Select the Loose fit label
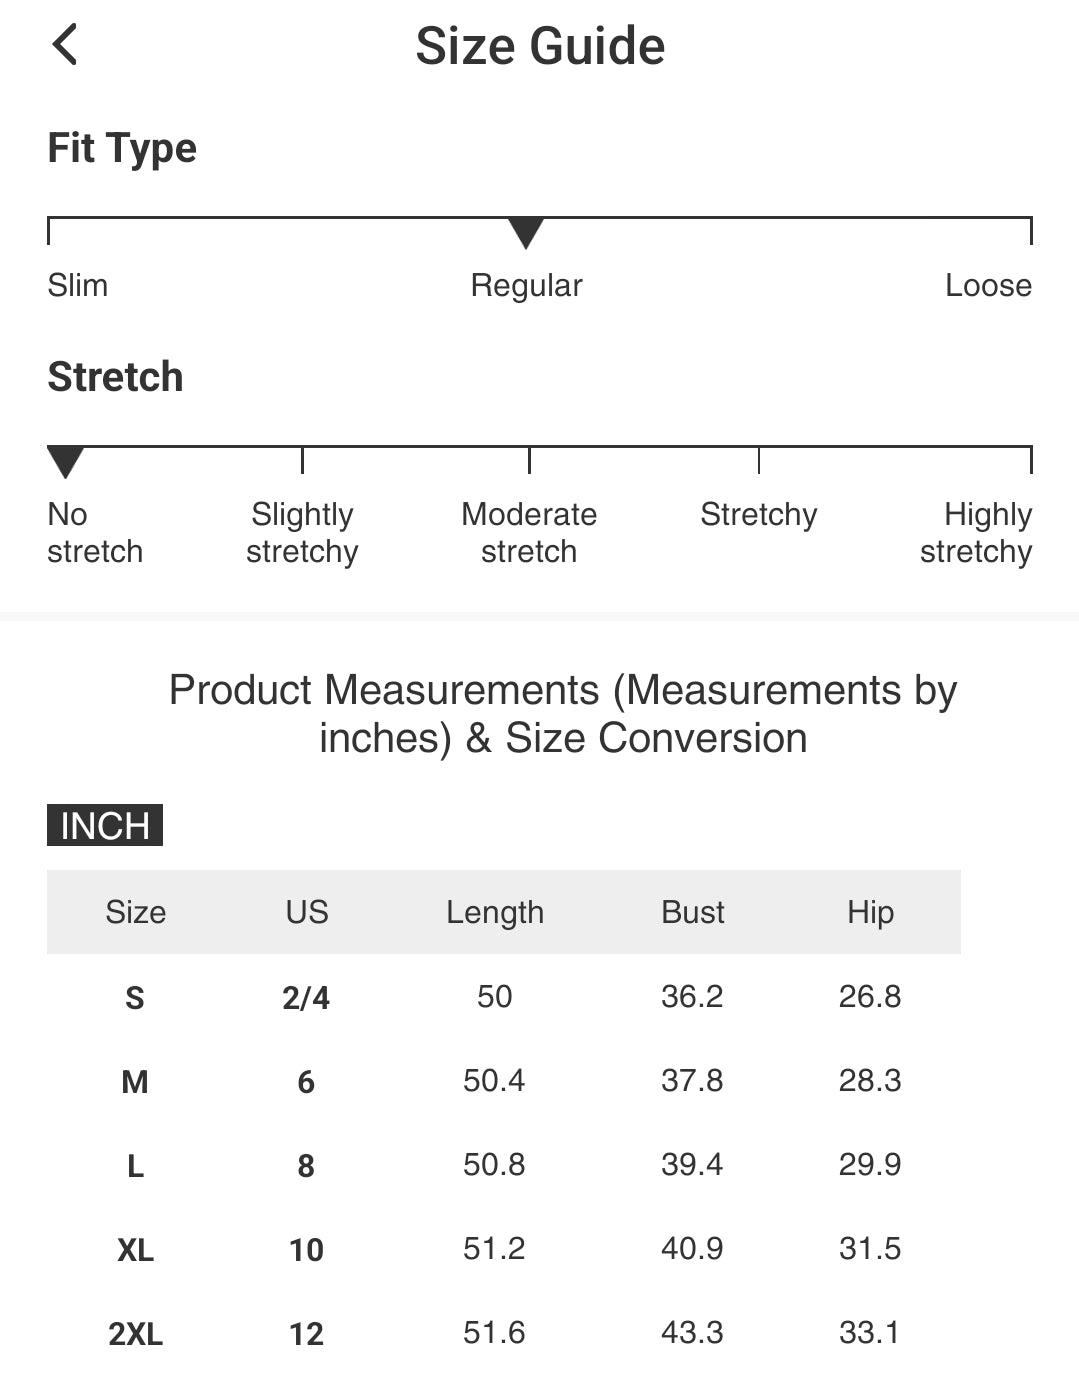Screen dimensions: 1079x1378 click(988, 285)
